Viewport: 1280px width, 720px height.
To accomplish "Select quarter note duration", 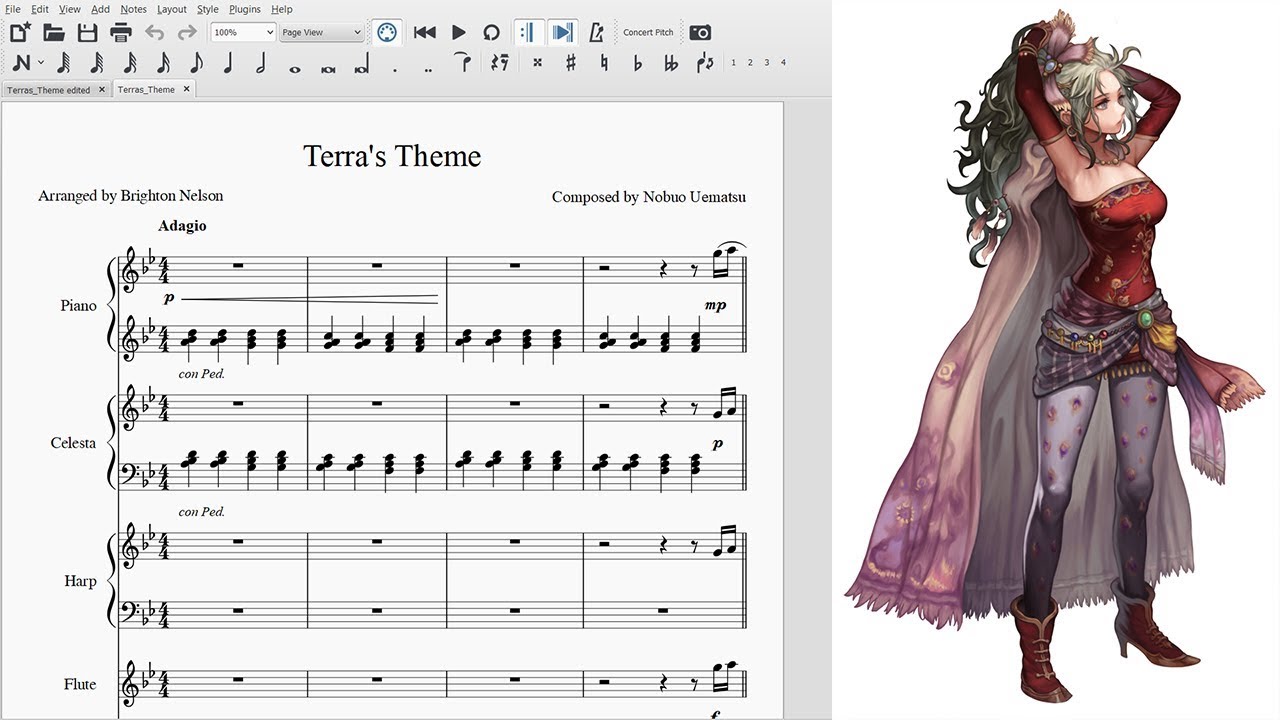I will [x=229, y=63].
